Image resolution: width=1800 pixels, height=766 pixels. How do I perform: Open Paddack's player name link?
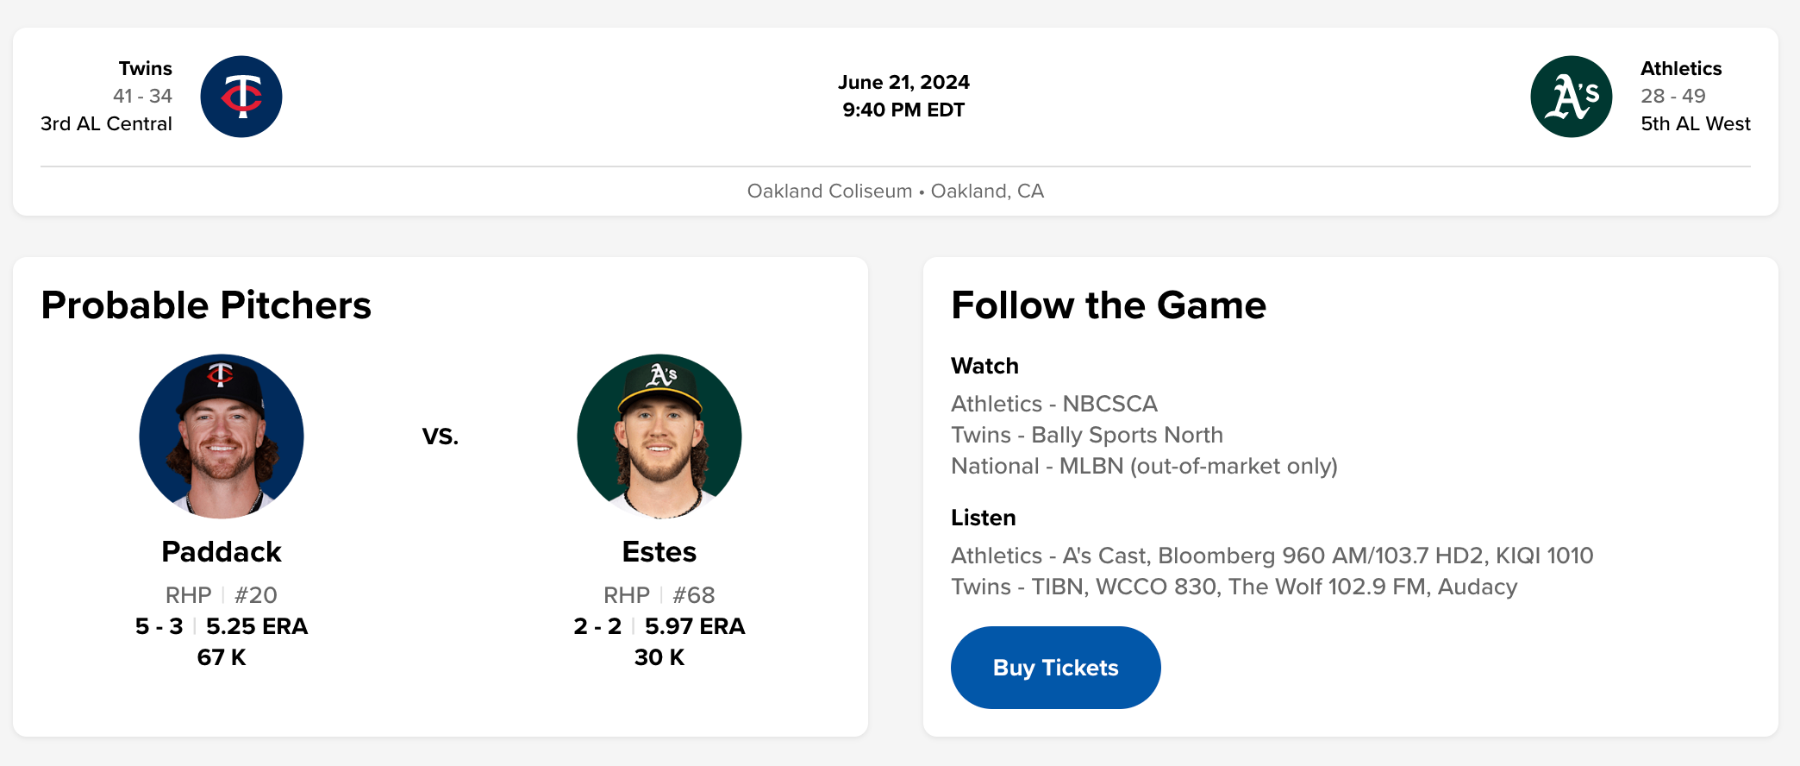[221, 552]
